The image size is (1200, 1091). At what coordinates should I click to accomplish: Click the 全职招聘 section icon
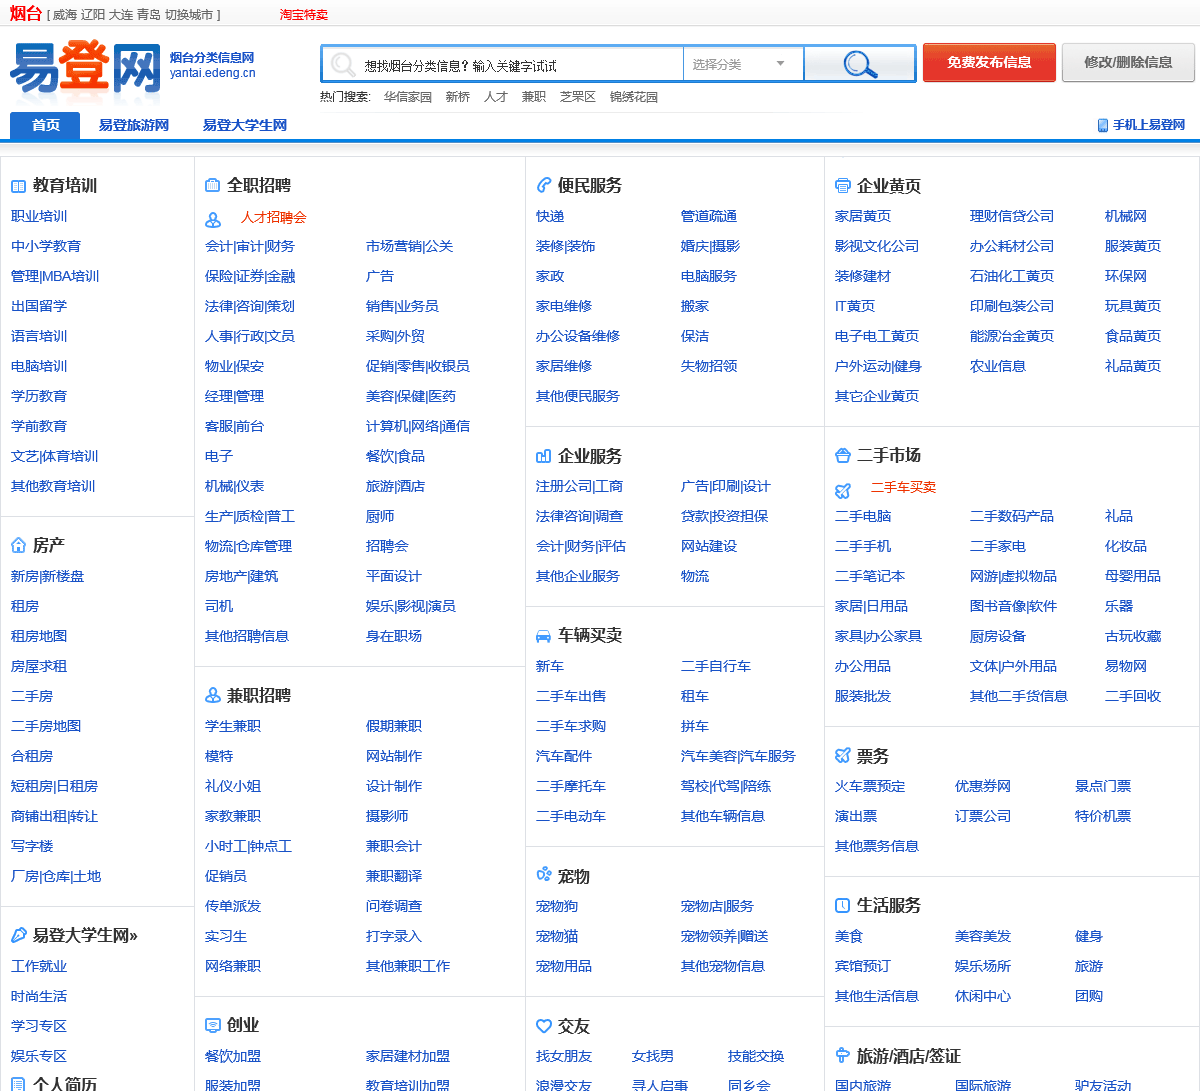[x=212, y=185]
